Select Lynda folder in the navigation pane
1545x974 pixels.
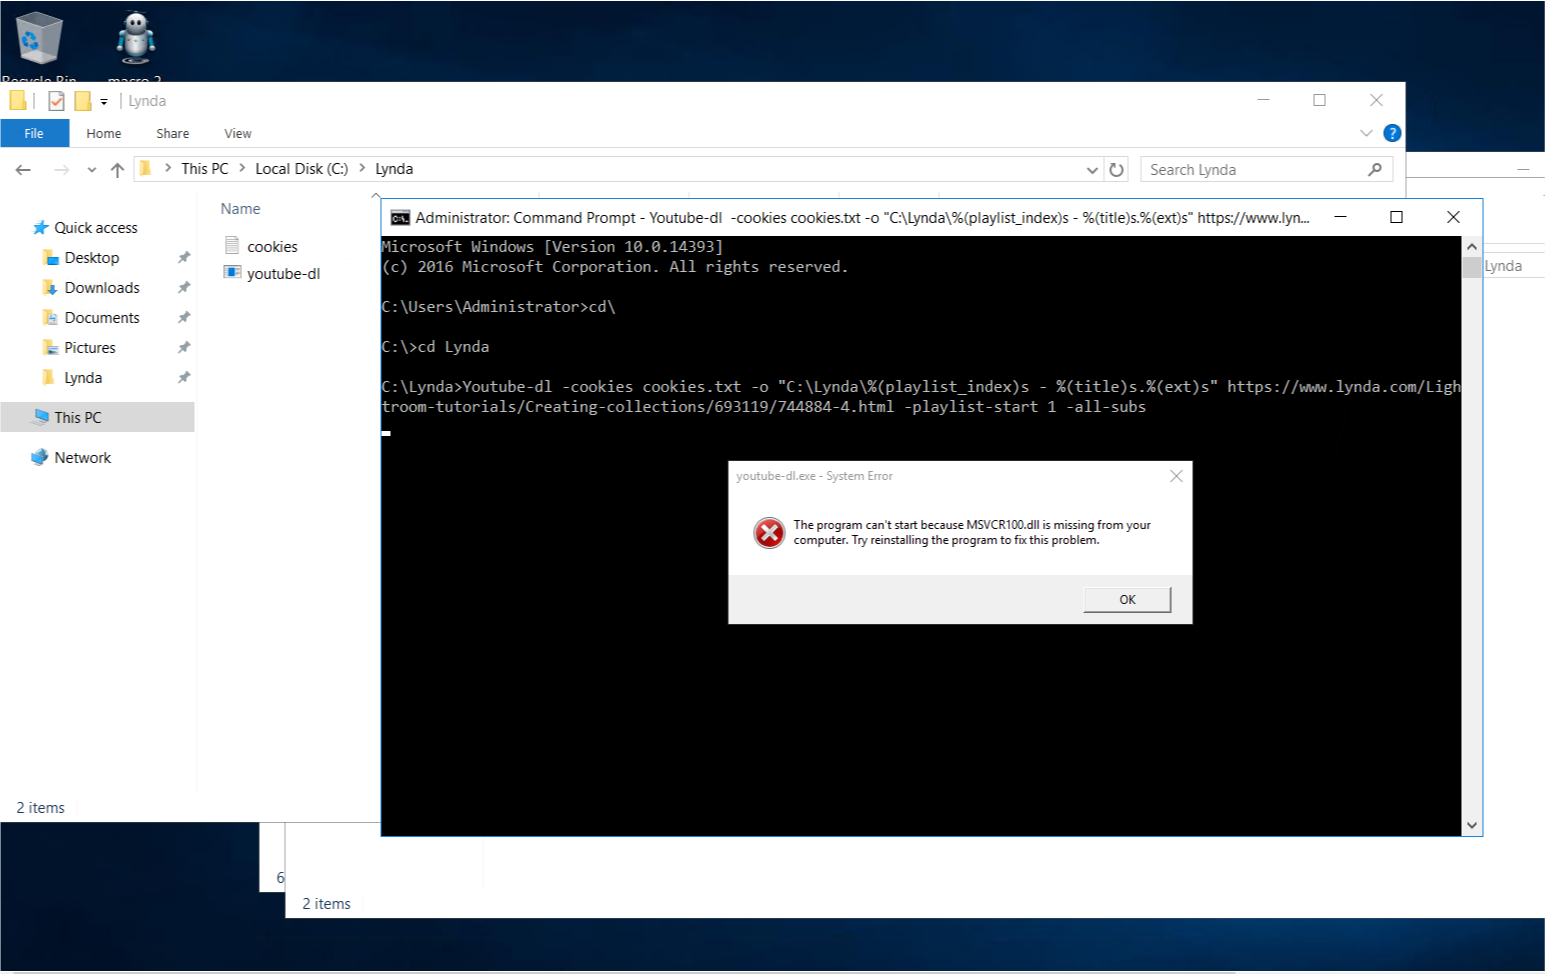(83, 378)
